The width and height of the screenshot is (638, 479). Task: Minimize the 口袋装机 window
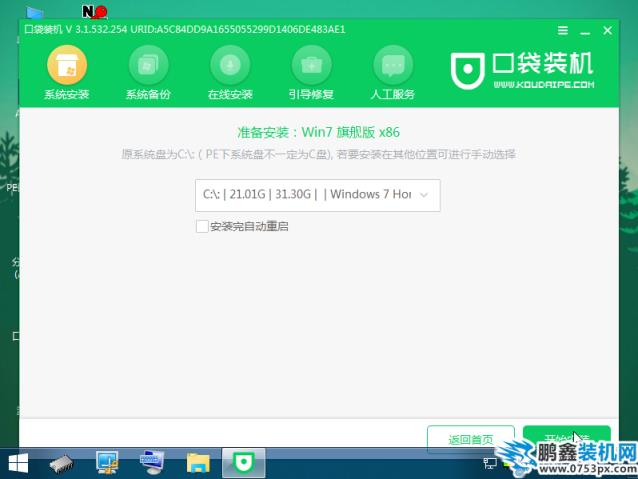click(585, 32)
